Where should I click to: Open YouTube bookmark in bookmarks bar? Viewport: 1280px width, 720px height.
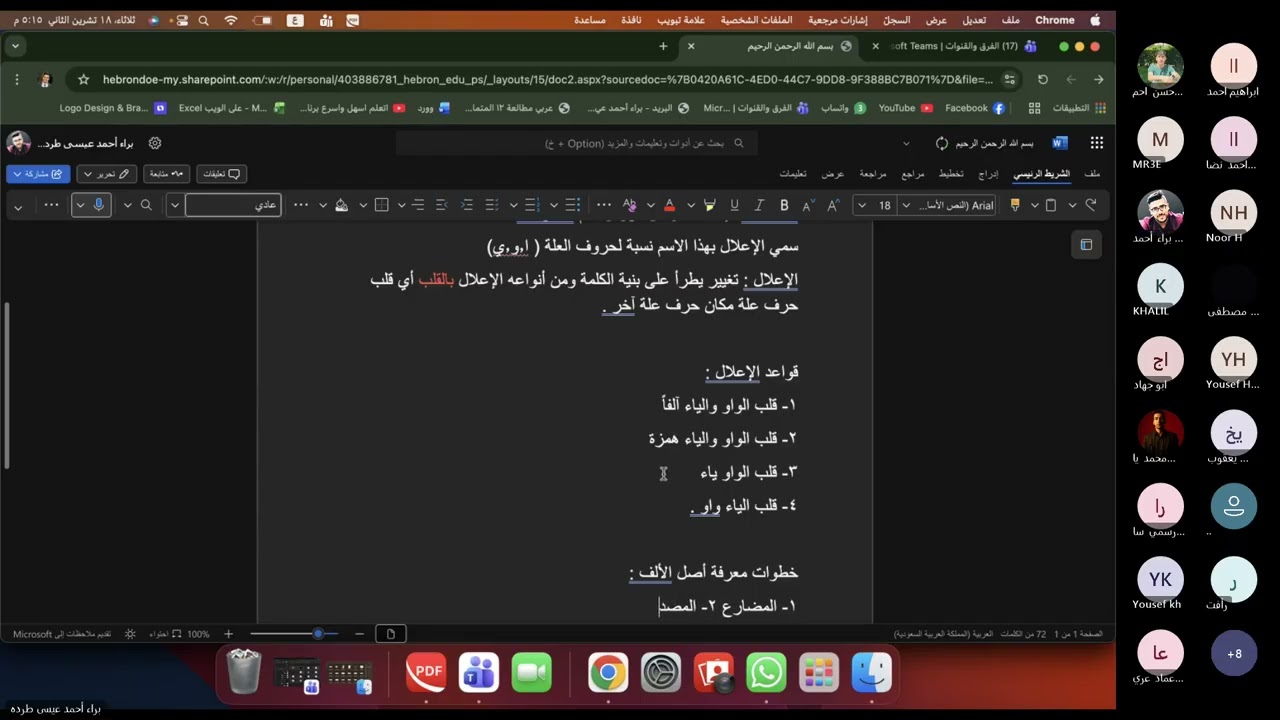point(905,108)
